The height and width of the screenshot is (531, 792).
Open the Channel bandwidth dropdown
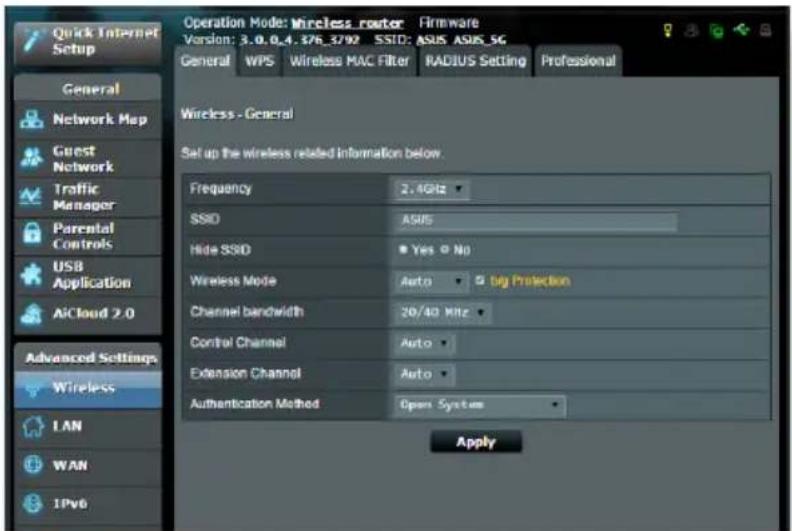[x=443, y=312]
